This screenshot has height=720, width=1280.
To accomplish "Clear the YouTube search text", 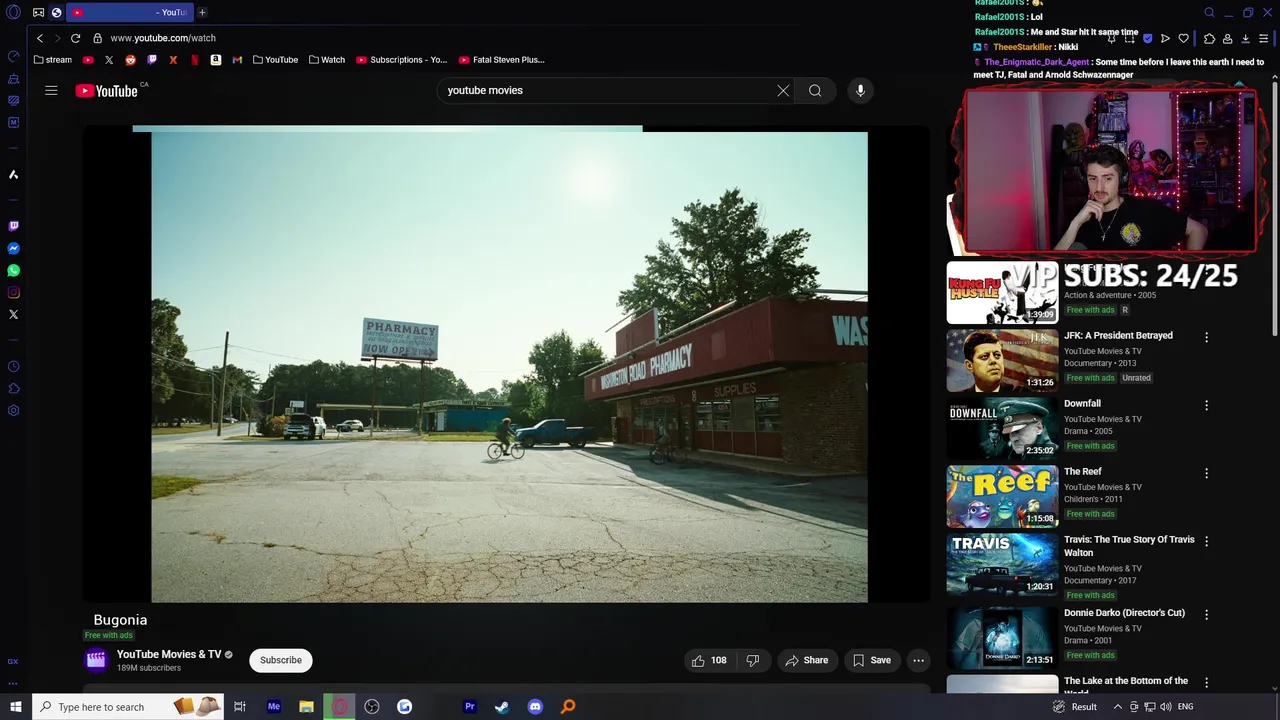I will coord(783,91).
